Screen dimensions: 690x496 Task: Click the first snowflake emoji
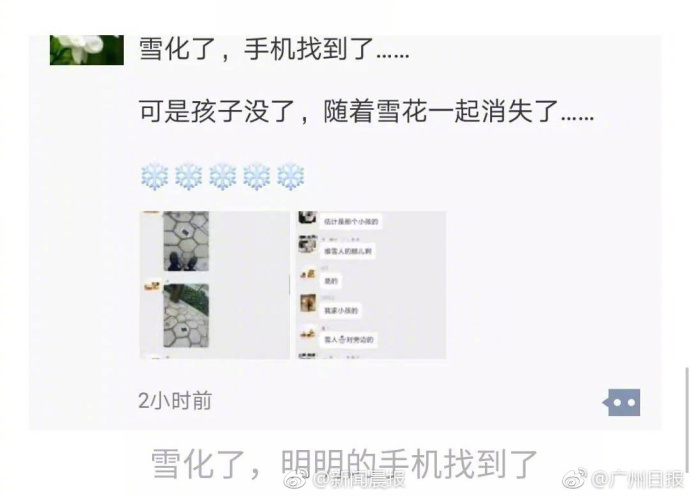[154, 176]
